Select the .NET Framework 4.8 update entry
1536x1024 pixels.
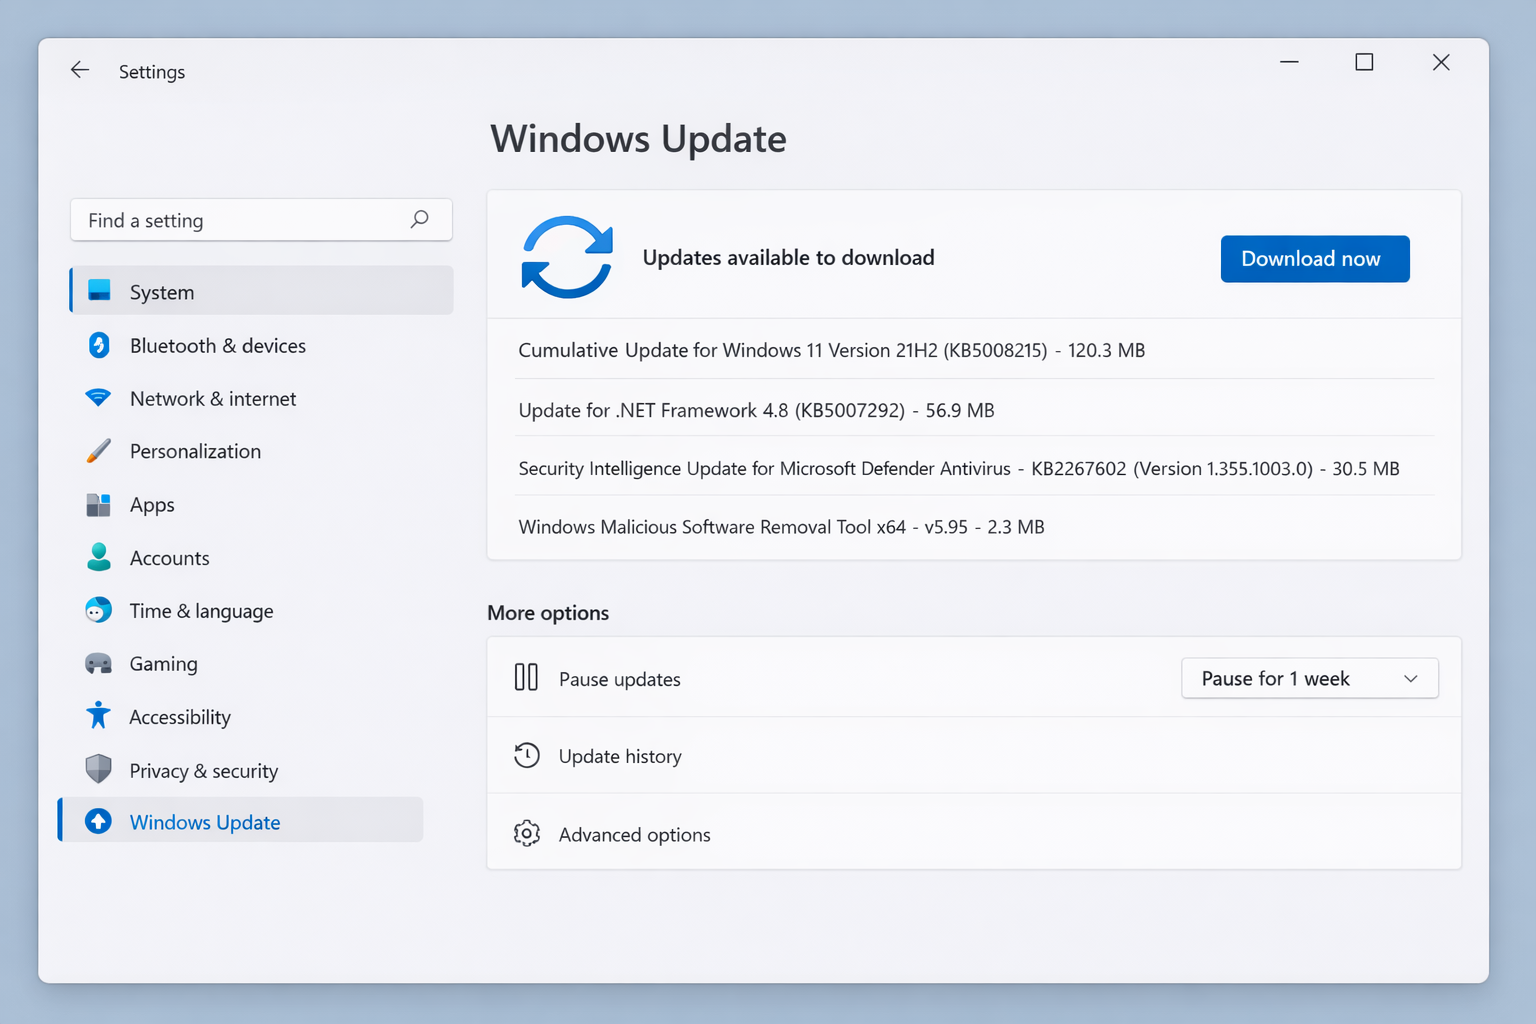point(974,409)
